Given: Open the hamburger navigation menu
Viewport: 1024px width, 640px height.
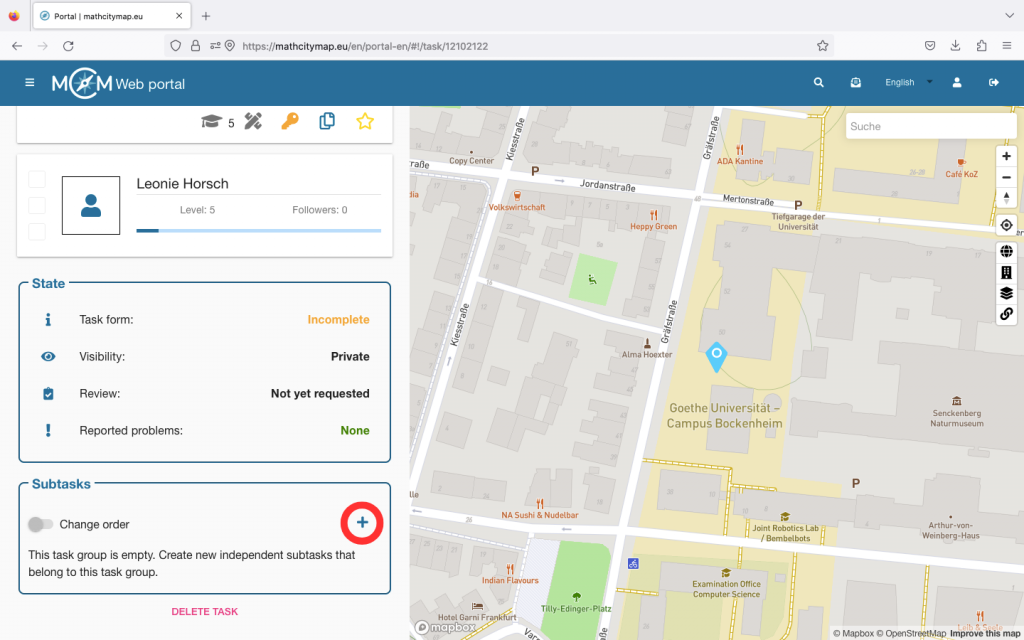Looking at the screenshot, I should [x=30, y=83].
